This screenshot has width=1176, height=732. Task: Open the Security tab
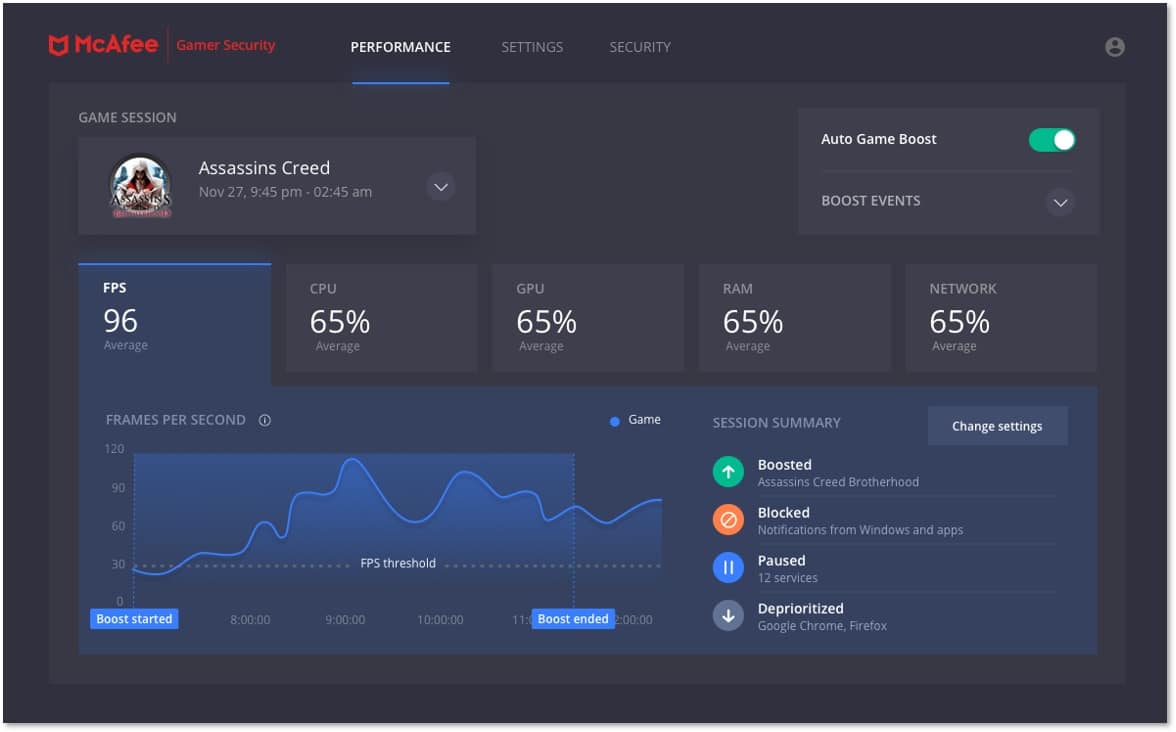click(640, 47)
